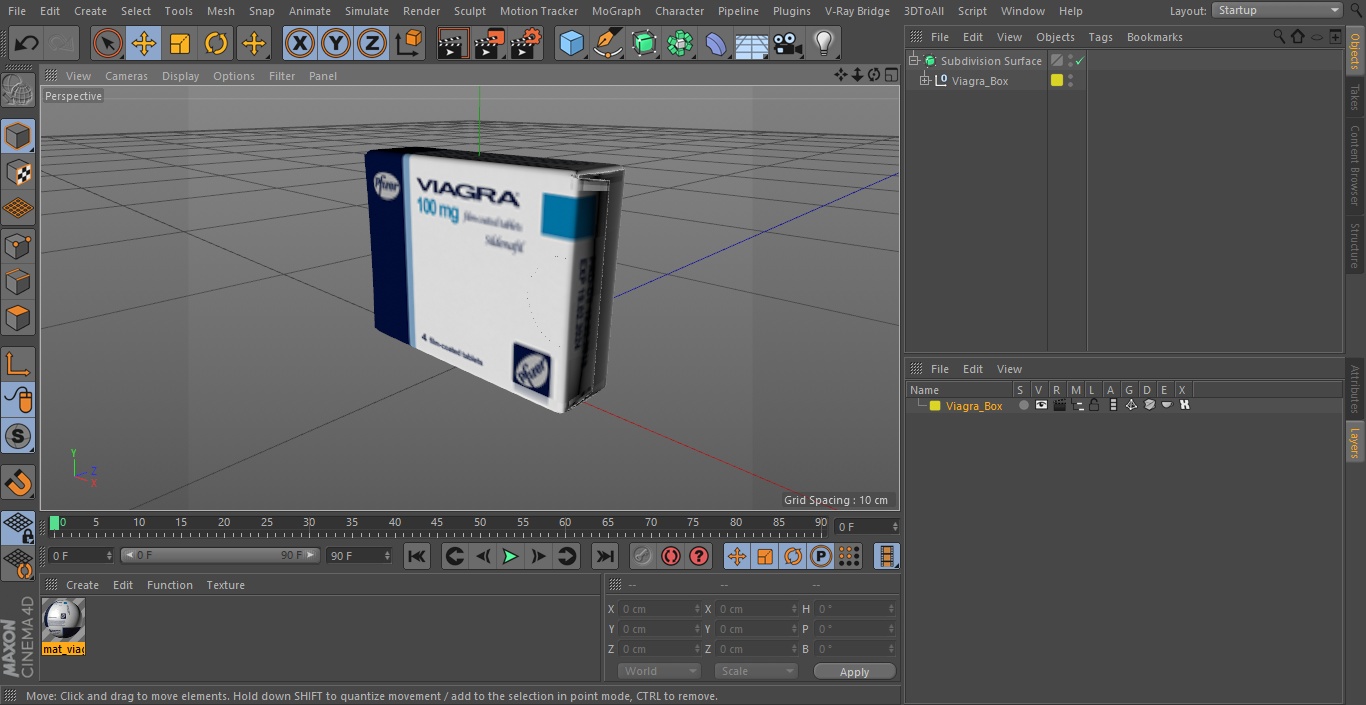Image resolution: width=1366 pixels, height=705 pixels.
Task: Click the X position field stepper
Action: tap(697, 609)
